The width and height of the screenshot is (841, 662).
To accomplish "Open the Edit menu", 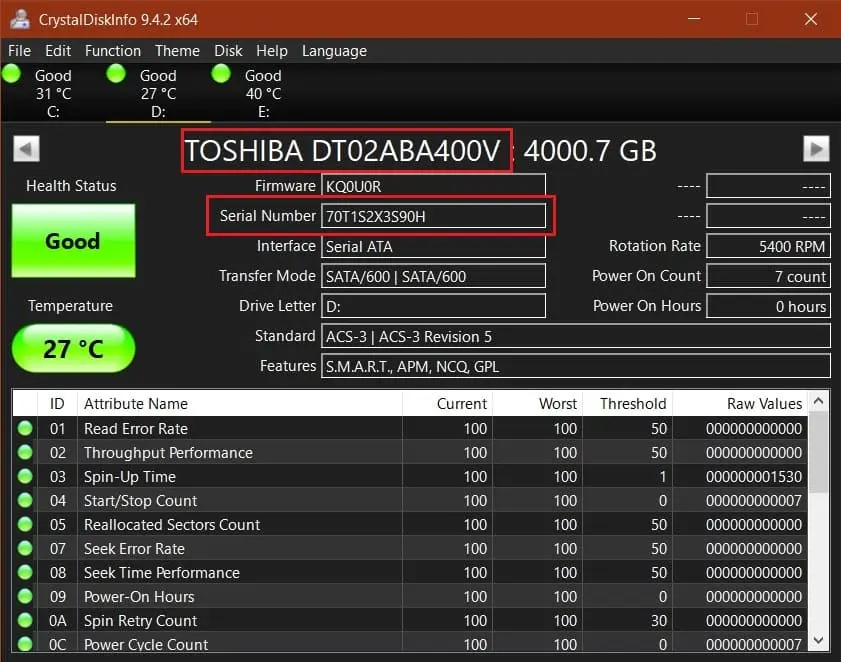I will [x=58, y=51].
